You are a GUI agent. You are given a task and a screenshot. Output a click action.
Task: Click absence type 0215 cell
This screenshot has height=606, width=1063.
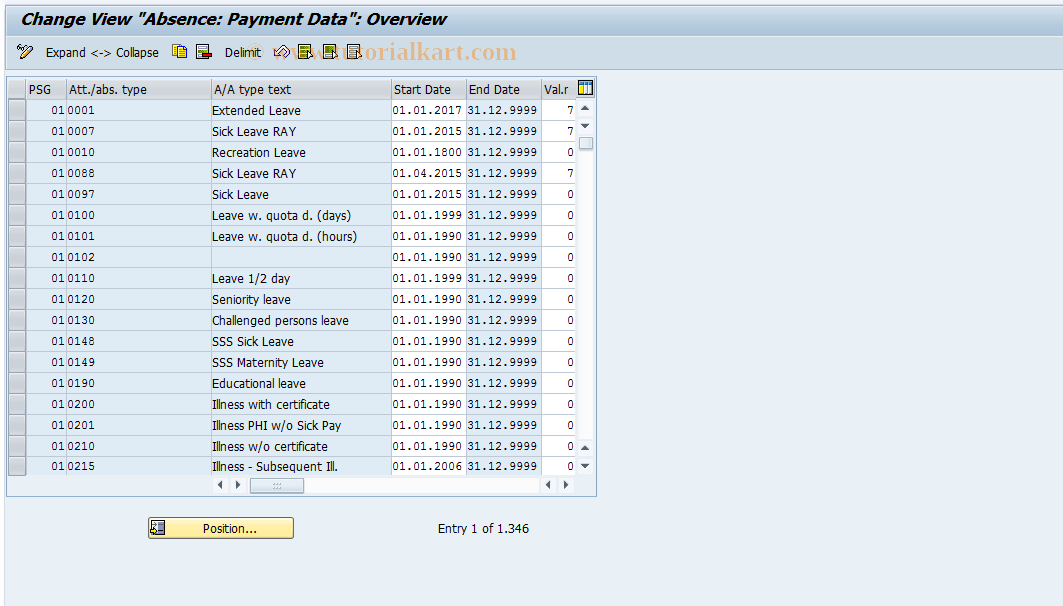[138, 466]
